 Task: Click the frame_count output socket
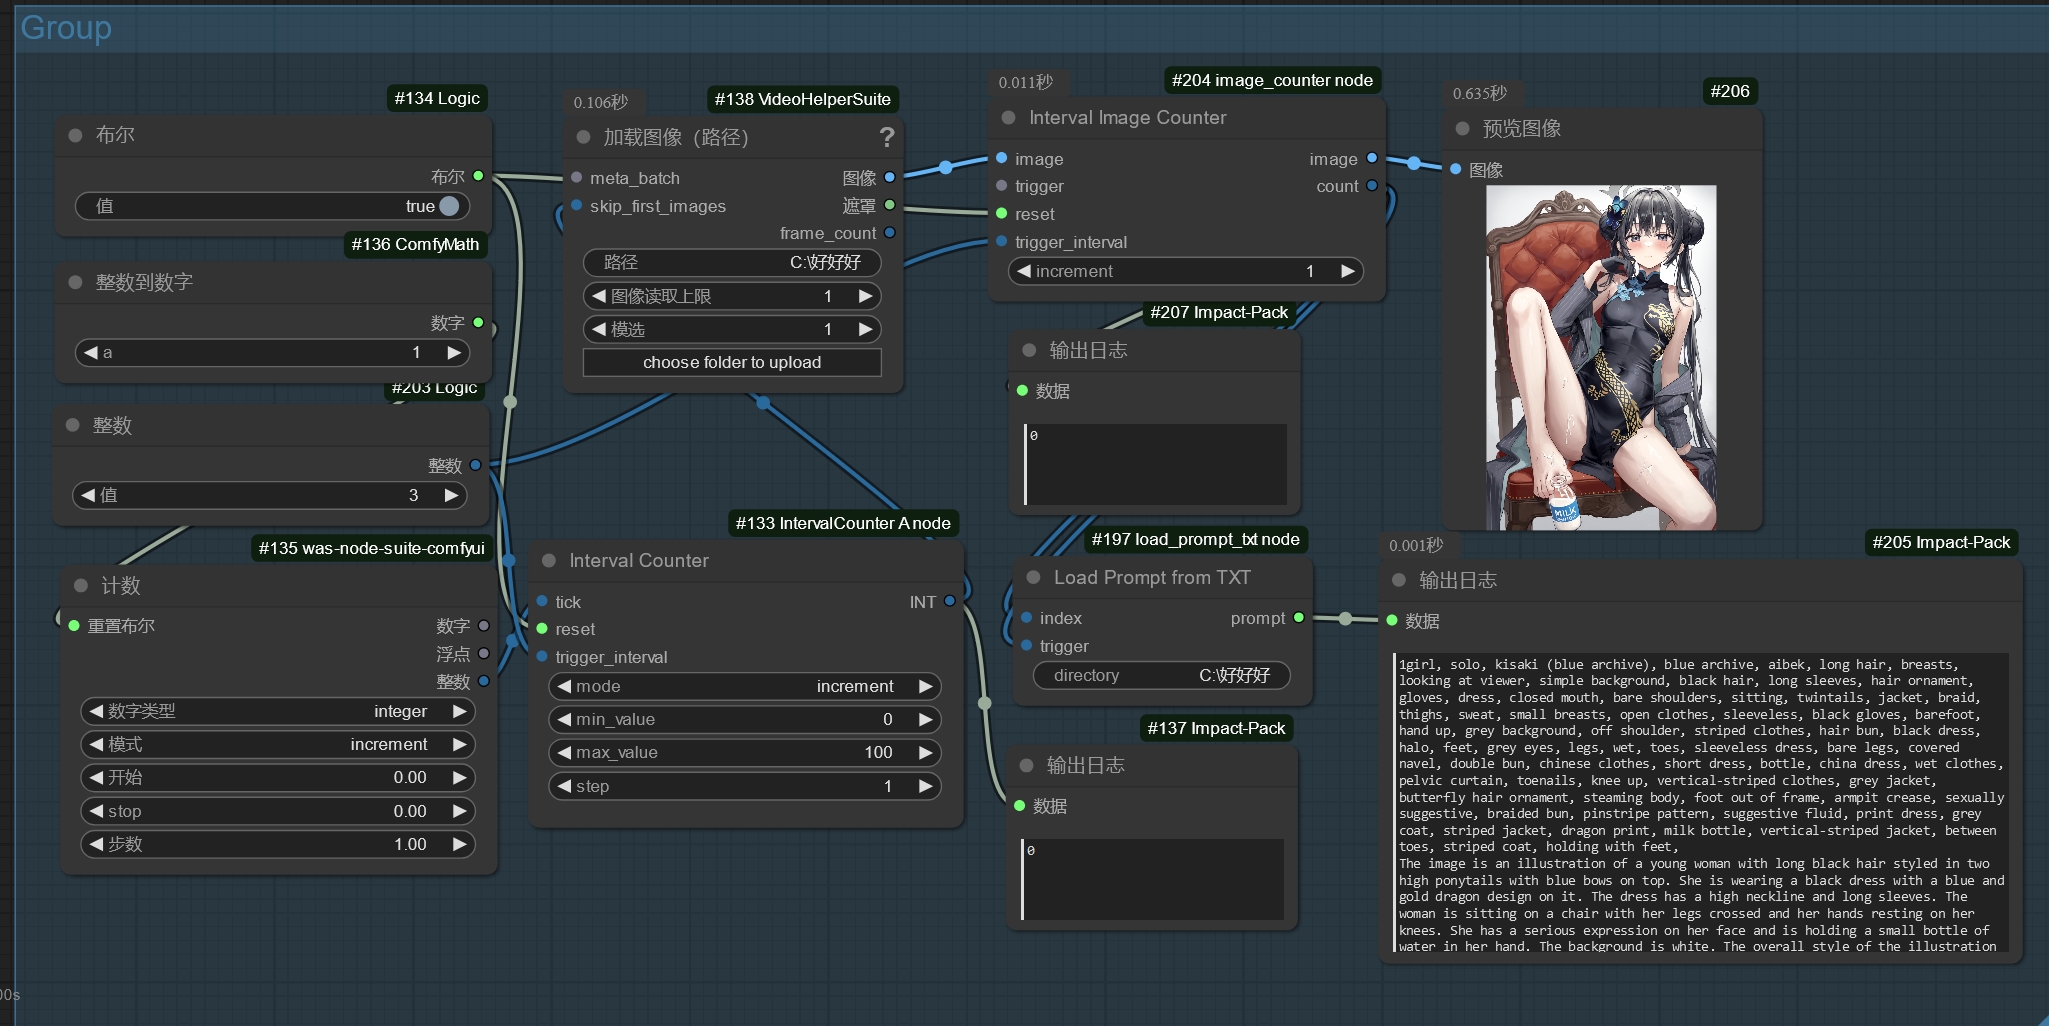[x=889, y=233]
